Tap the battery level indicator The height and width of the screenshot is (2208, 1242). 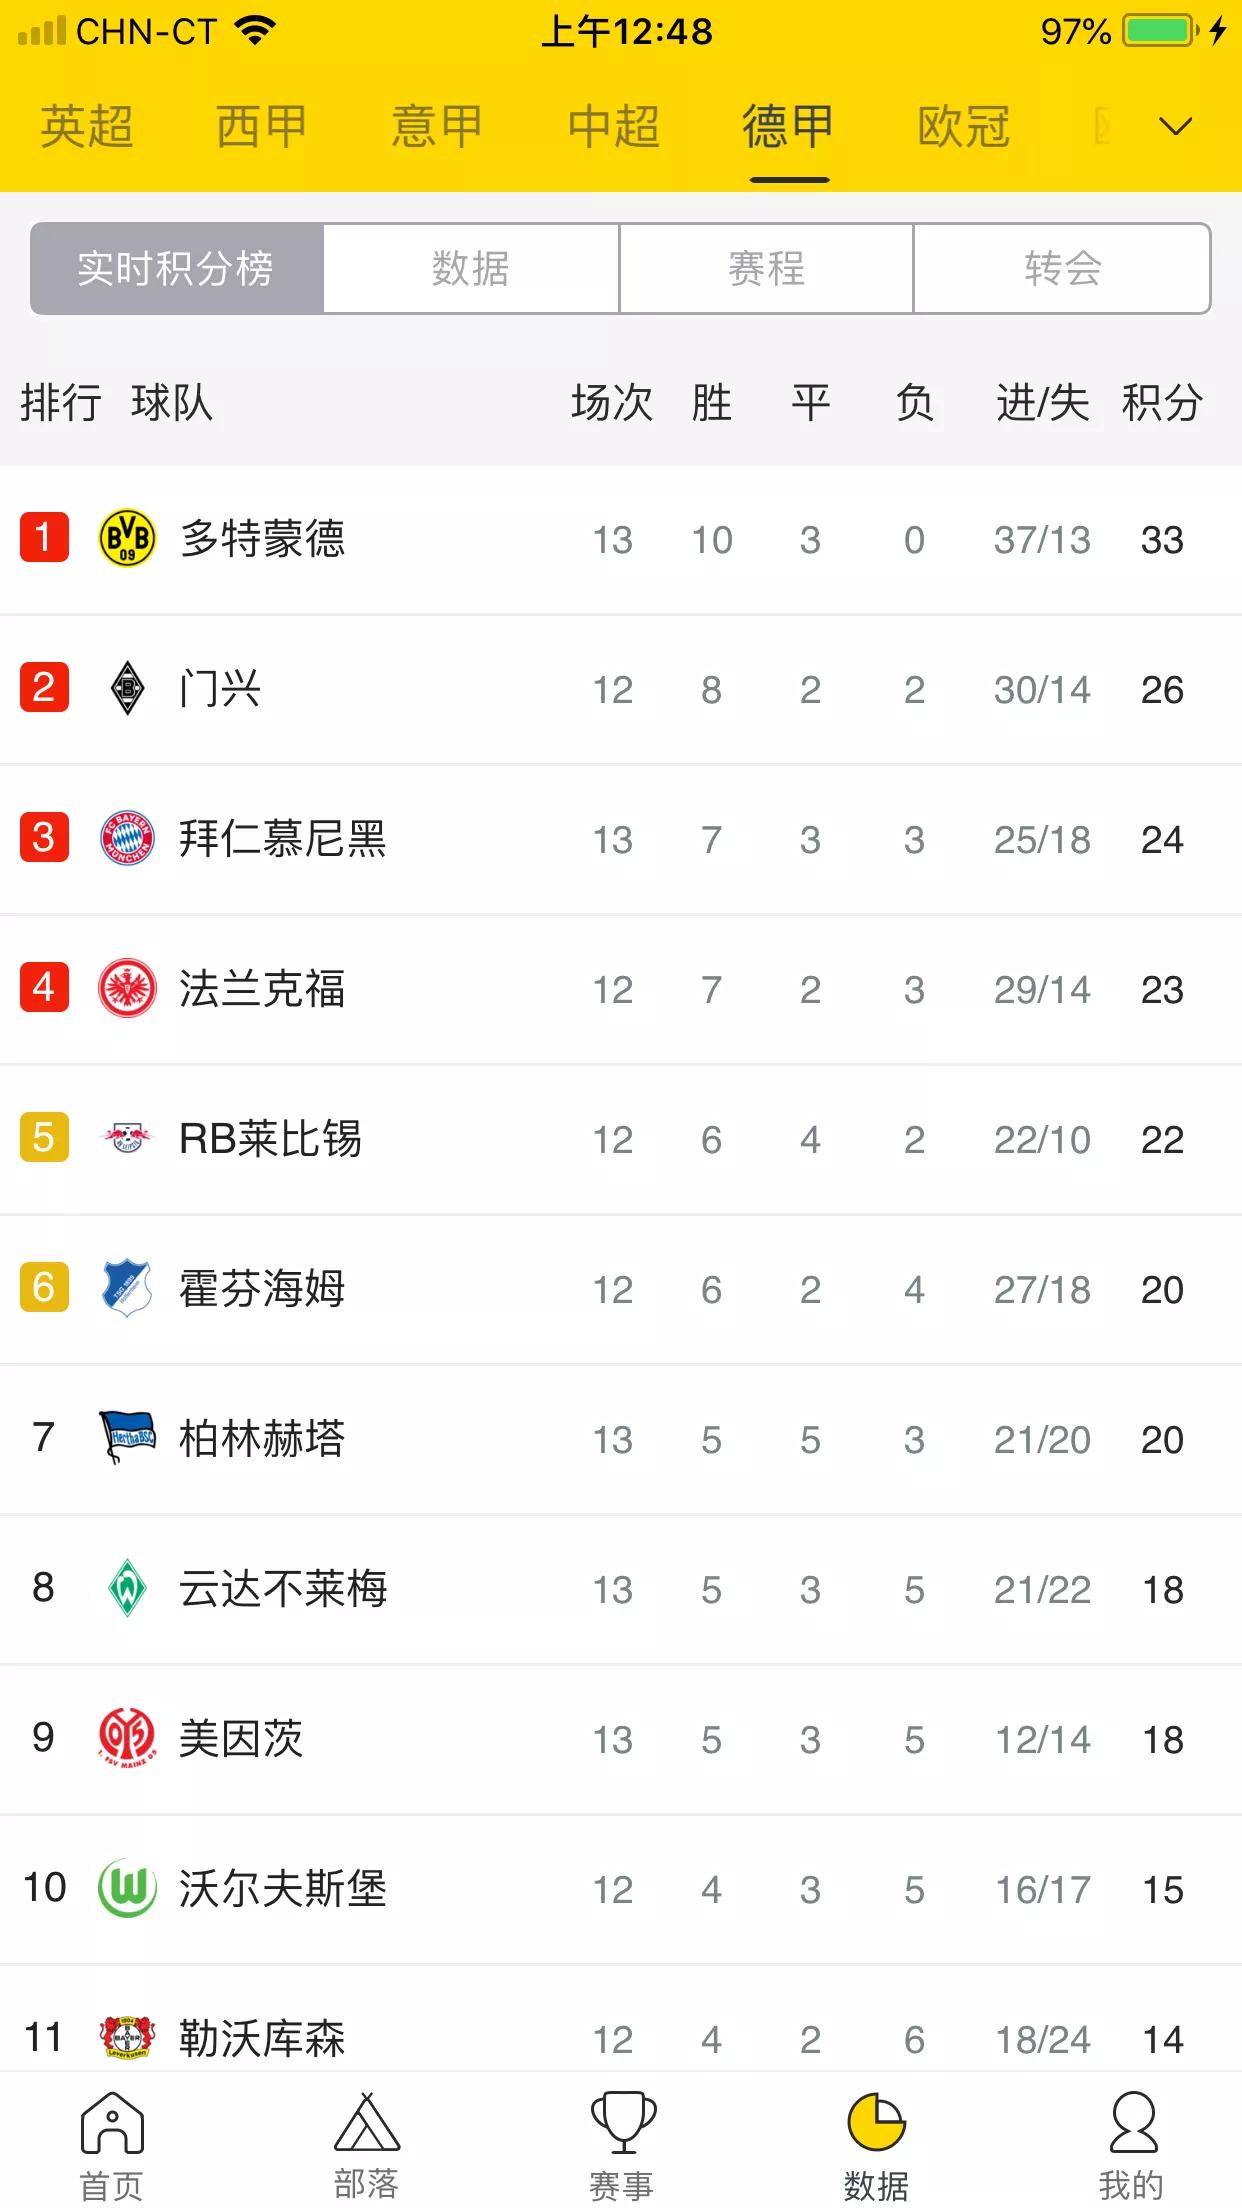[1160, 30]
